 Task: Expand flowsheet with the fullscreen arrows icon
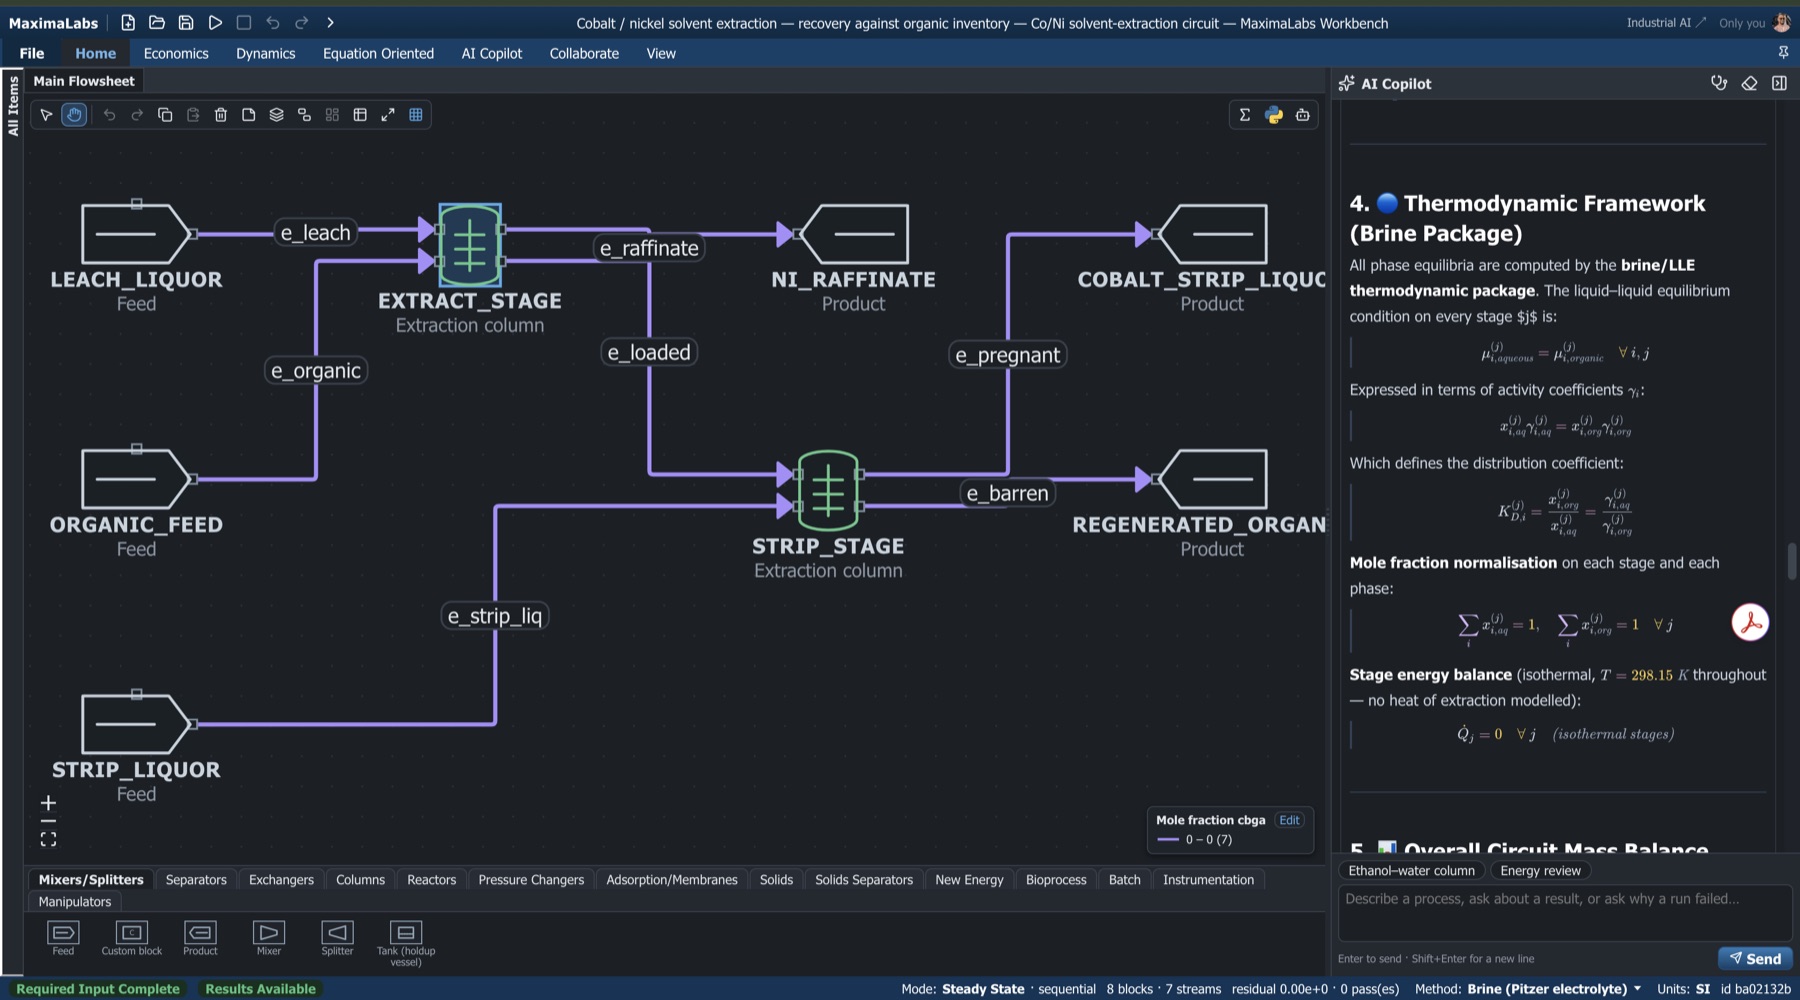point(388,115)
